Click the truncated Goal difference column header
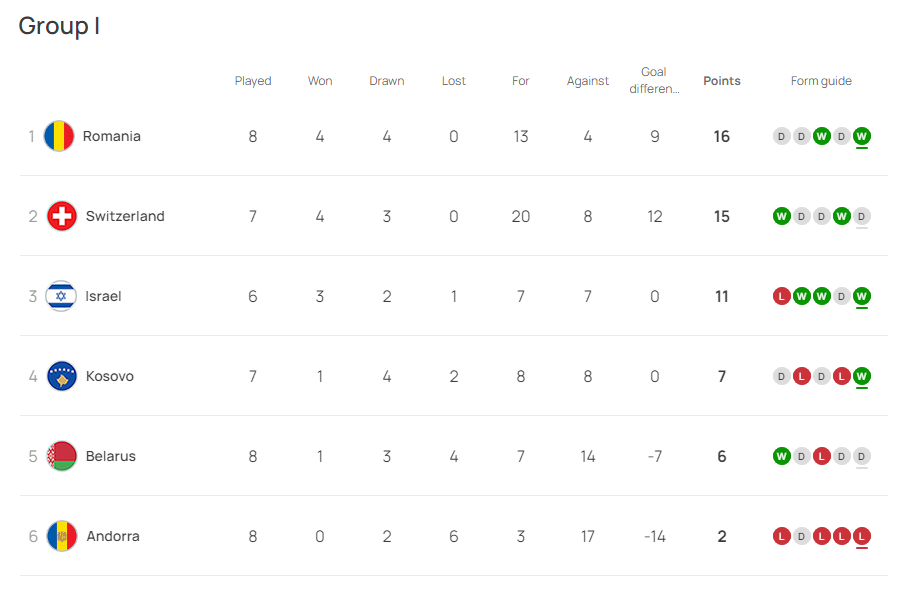Viewport: 913px width, 590px height. coord(654,80)
